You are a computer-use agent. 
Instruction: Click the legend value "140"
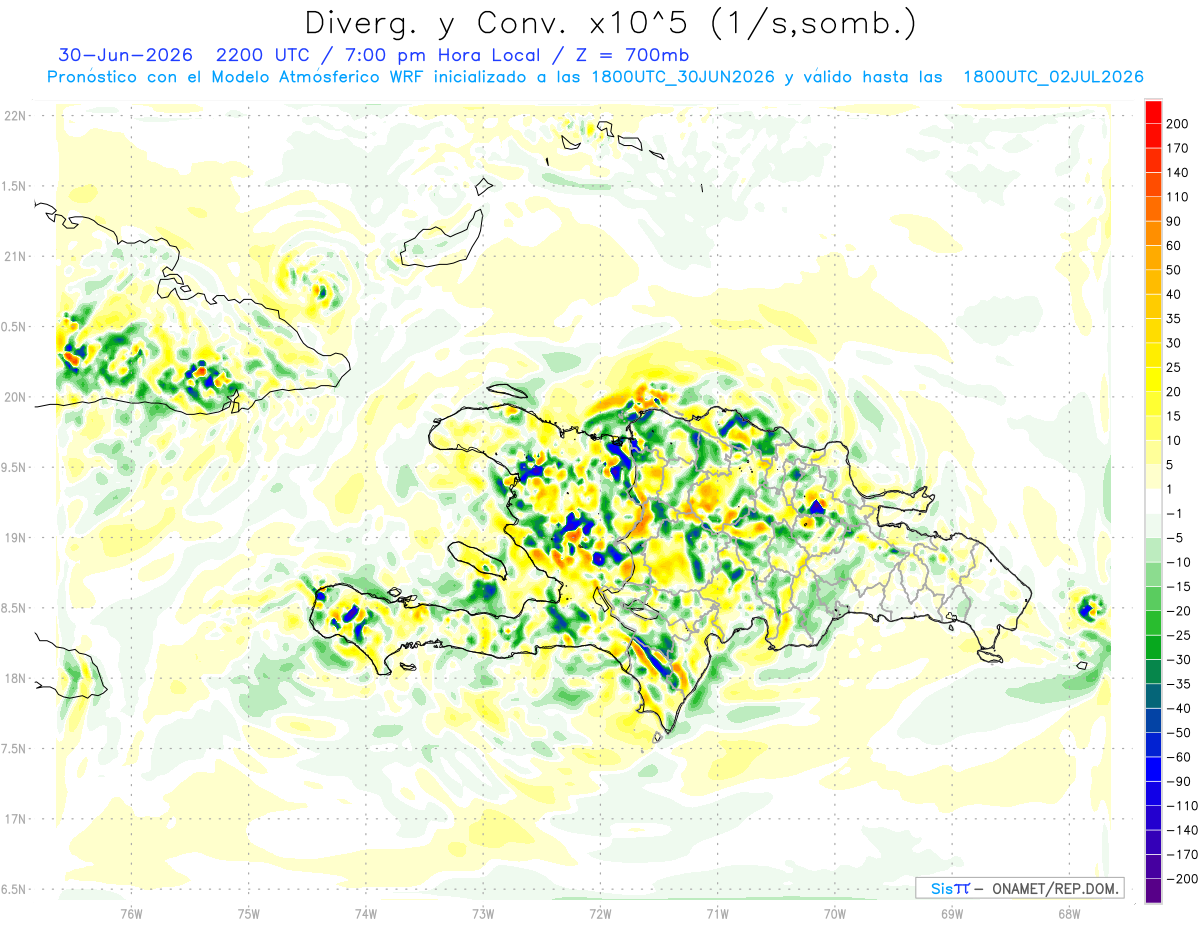point(1177,172)
